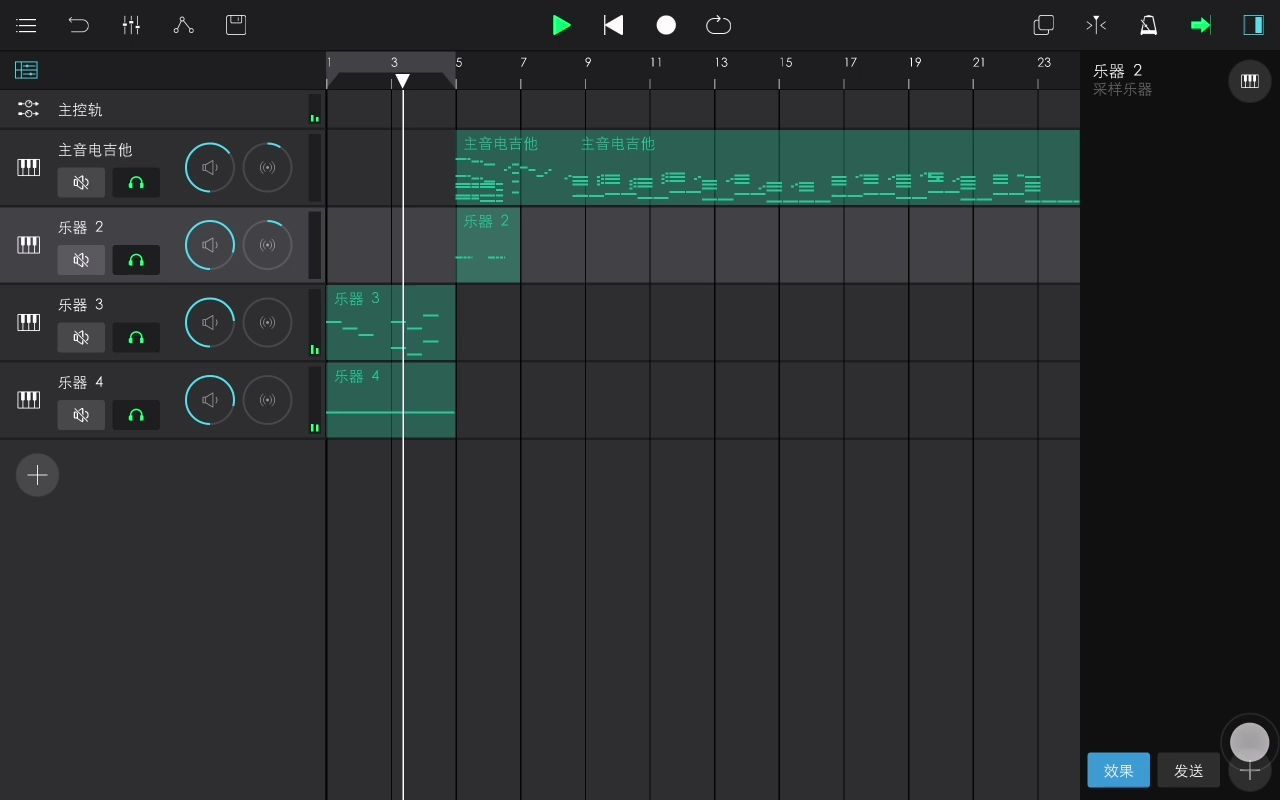Solo the 主音电吉他 track with headphones

(136, 182)
